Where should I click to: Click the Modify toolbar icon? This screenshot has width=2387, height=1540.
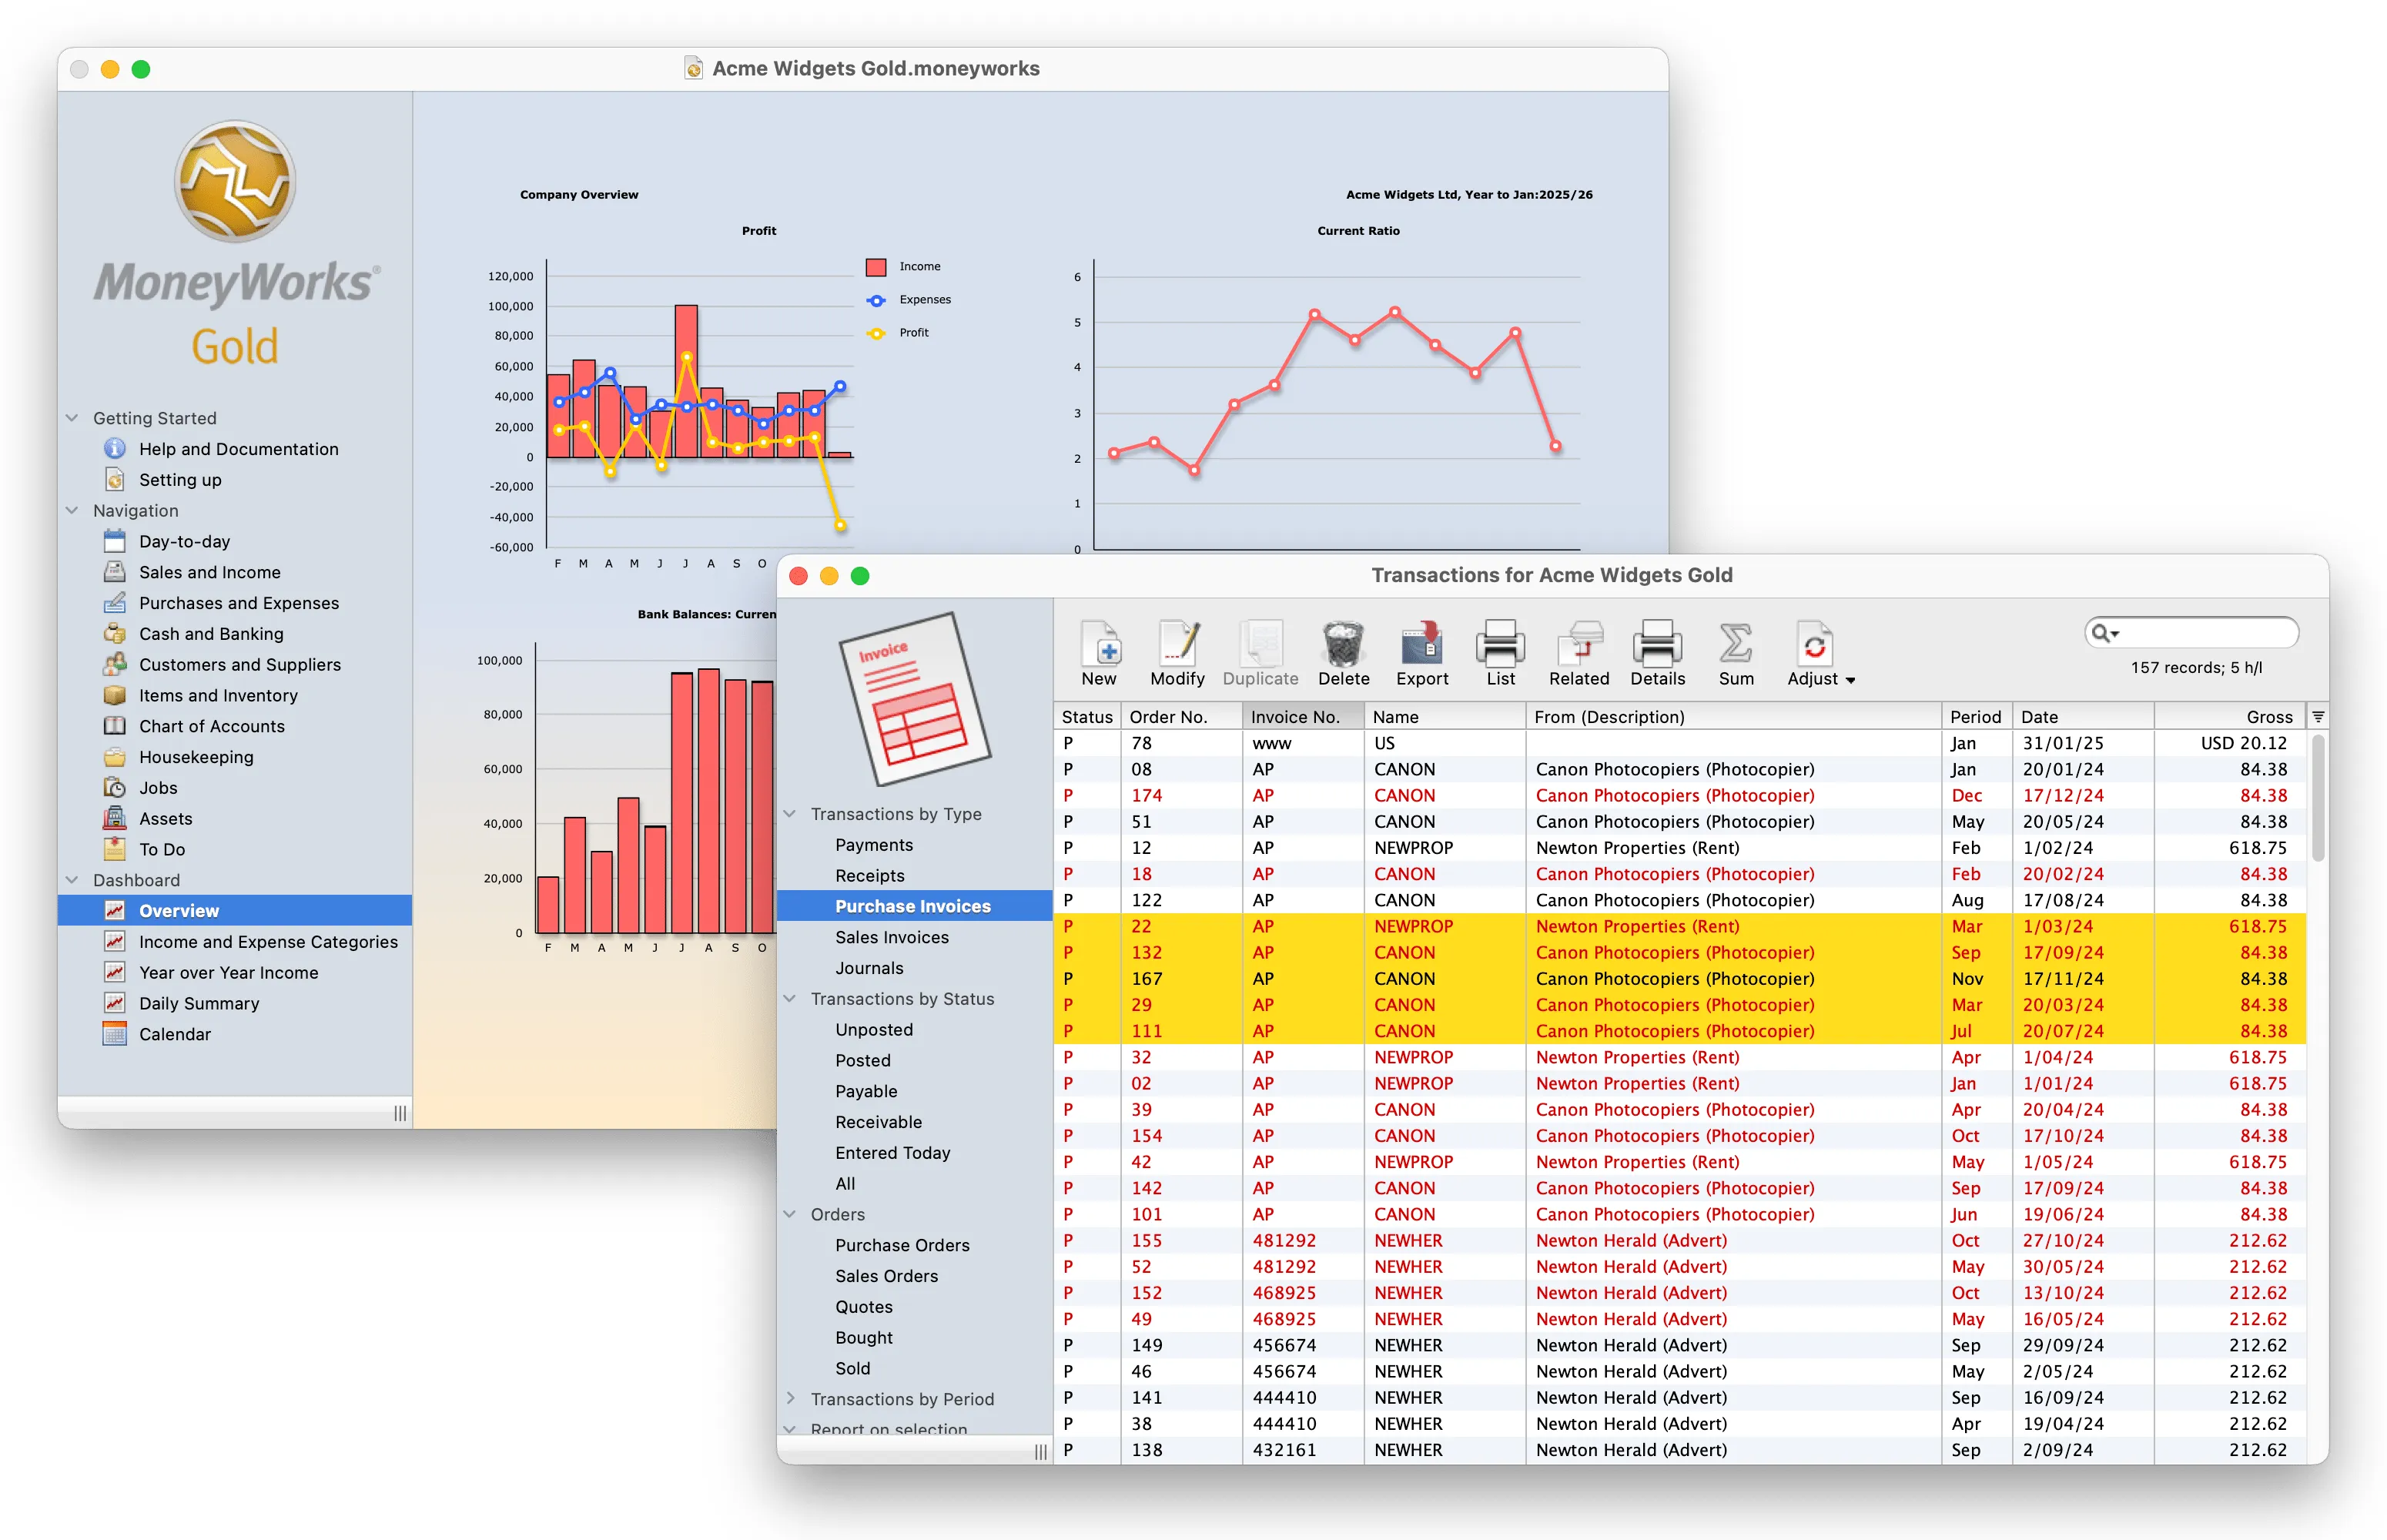(x=1177, y=645)
